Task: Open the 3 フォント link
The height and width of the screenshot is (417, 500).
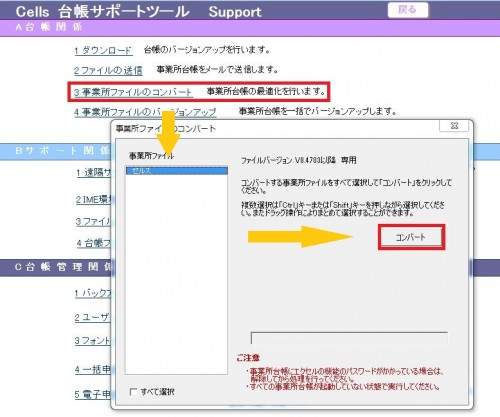Action: [93, 340]
